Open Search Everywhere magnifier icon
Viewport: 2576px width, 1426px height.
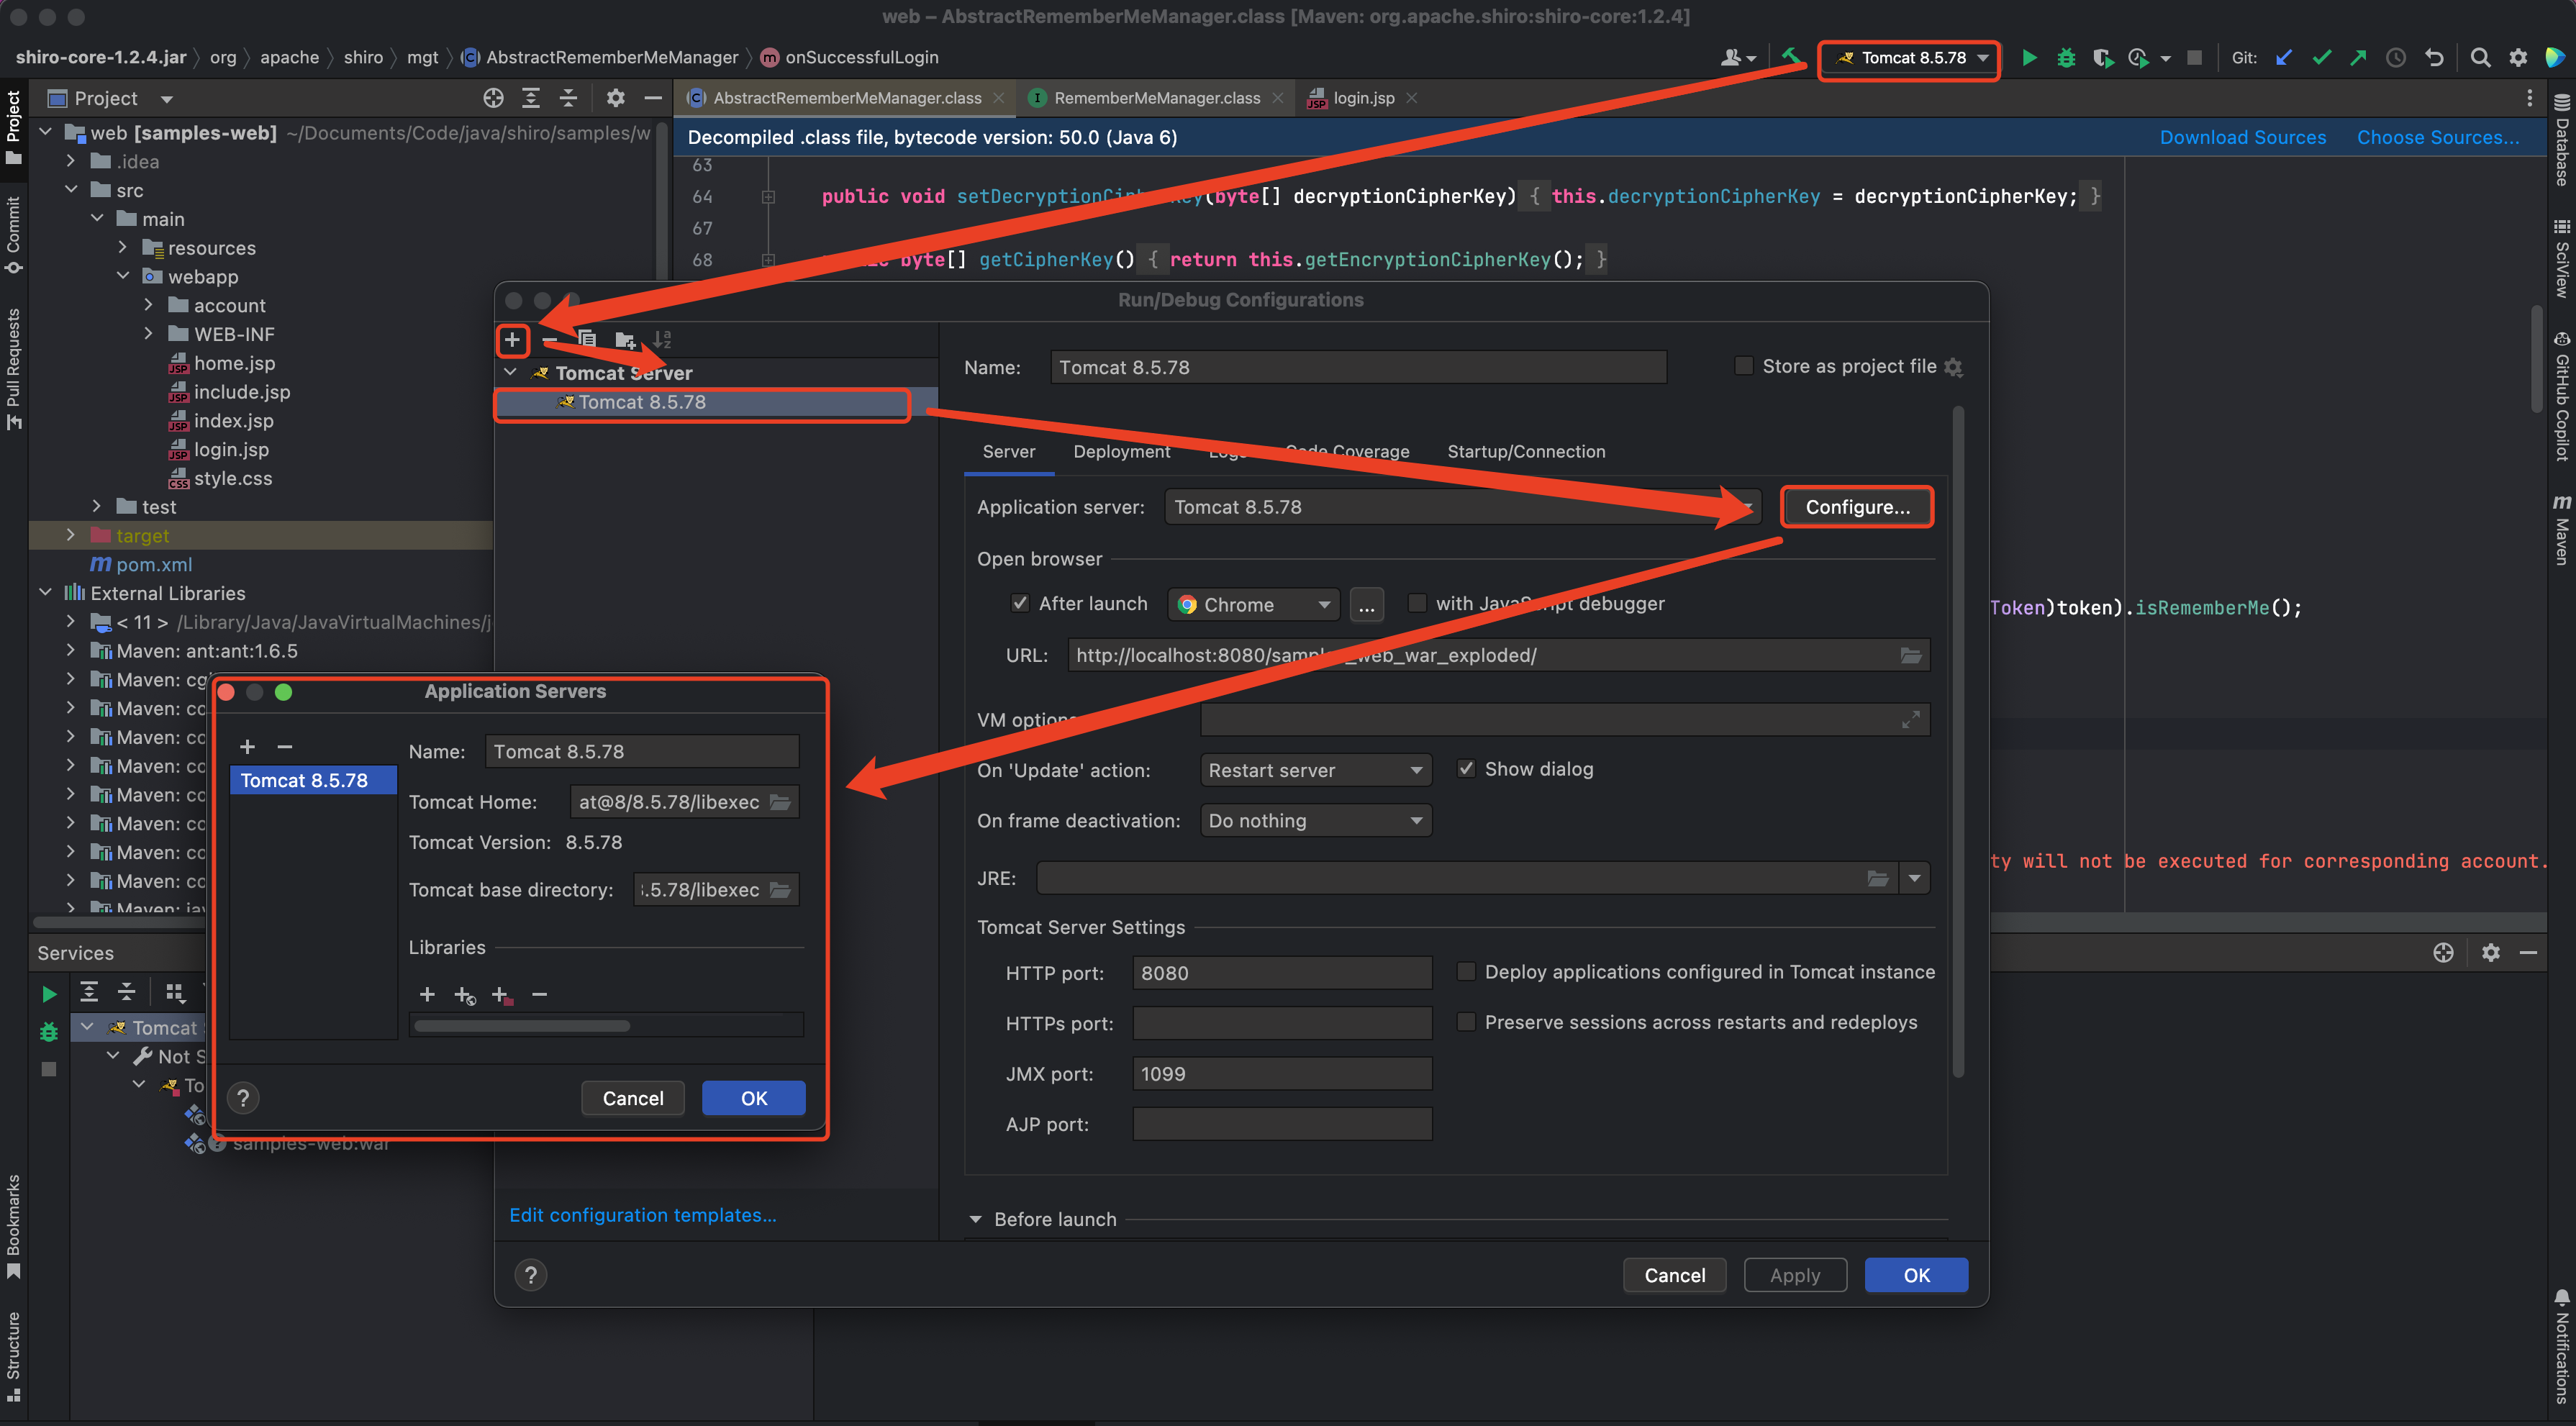2480,58
